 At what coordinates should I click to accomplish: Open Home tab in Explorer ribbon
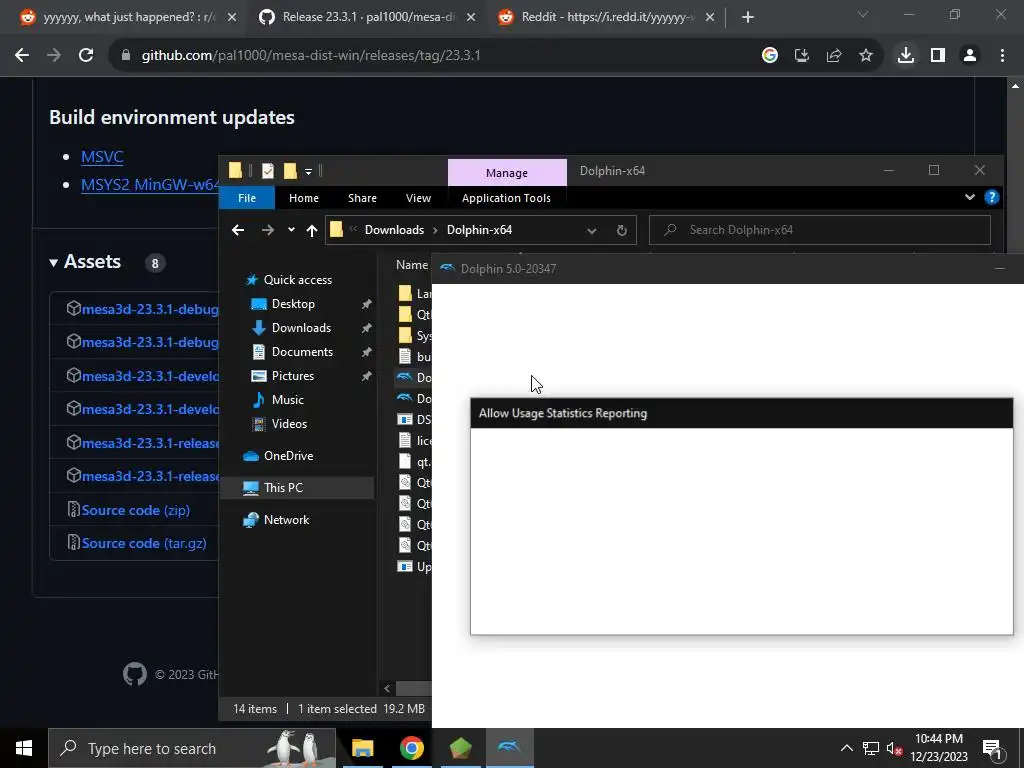click(304, 198)
